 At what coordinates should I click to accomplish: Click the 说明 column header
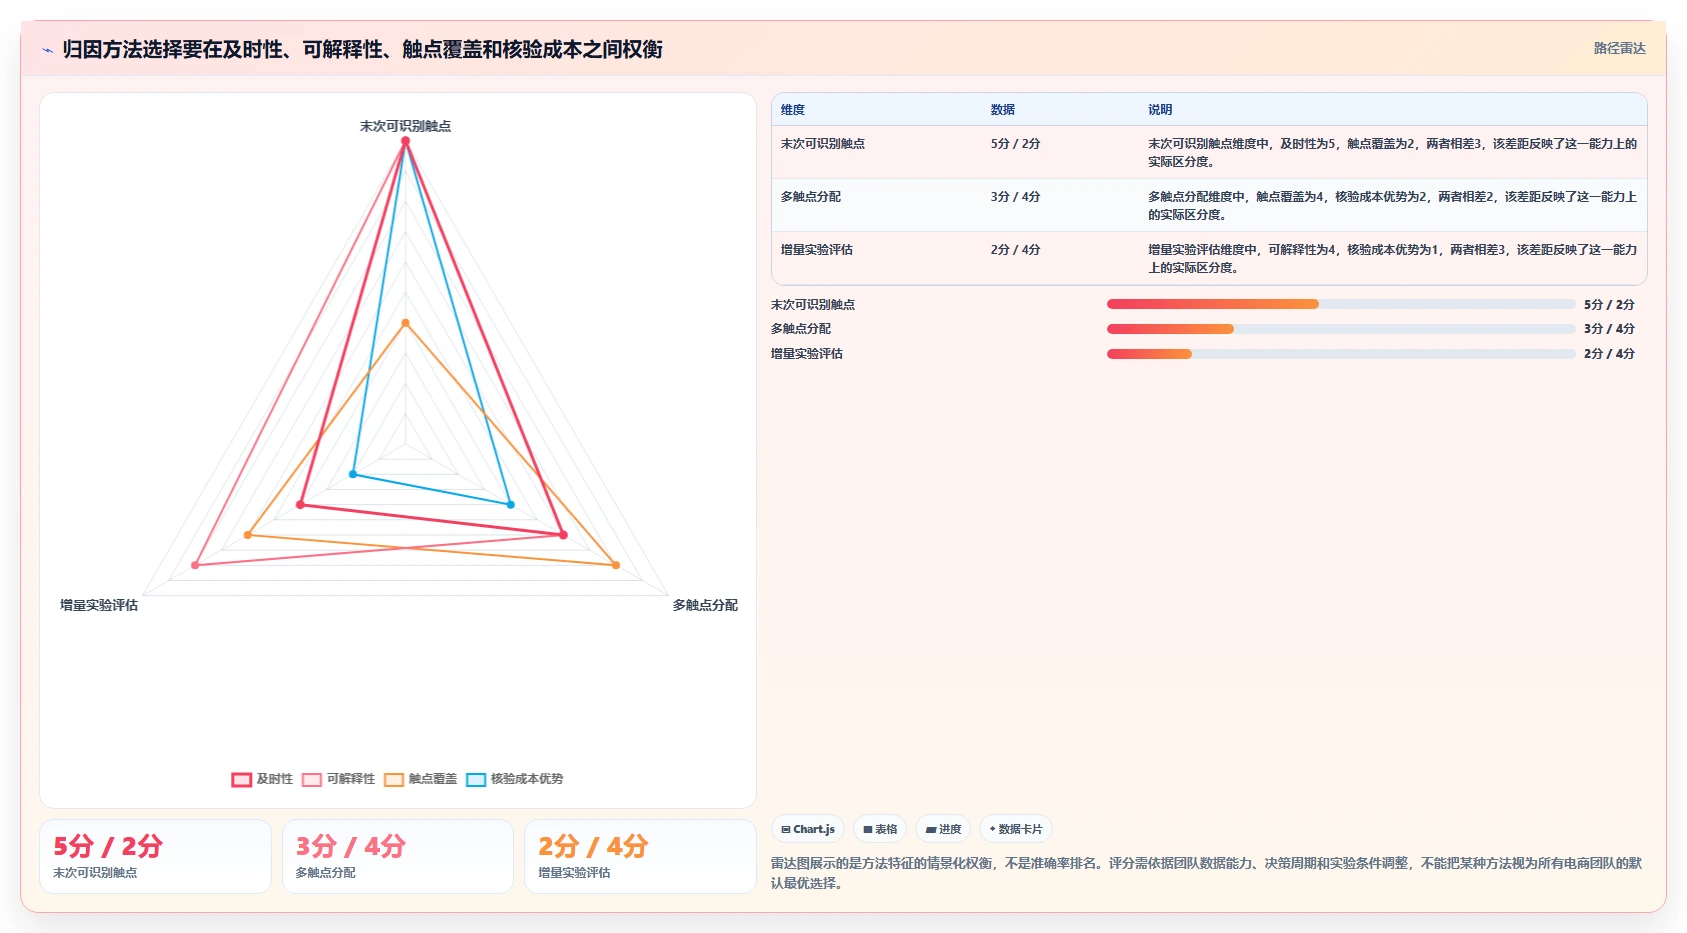pyautogui.click(x=1160, y=110)
